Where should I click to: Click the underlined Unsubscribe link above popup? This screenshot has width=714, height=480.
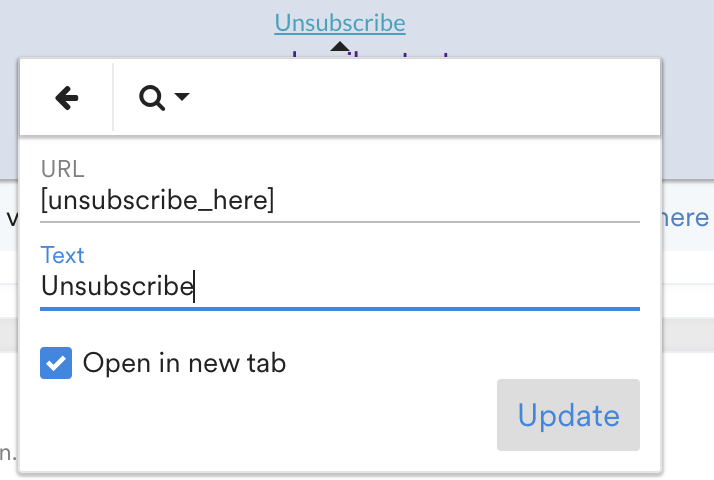(340, 23)
